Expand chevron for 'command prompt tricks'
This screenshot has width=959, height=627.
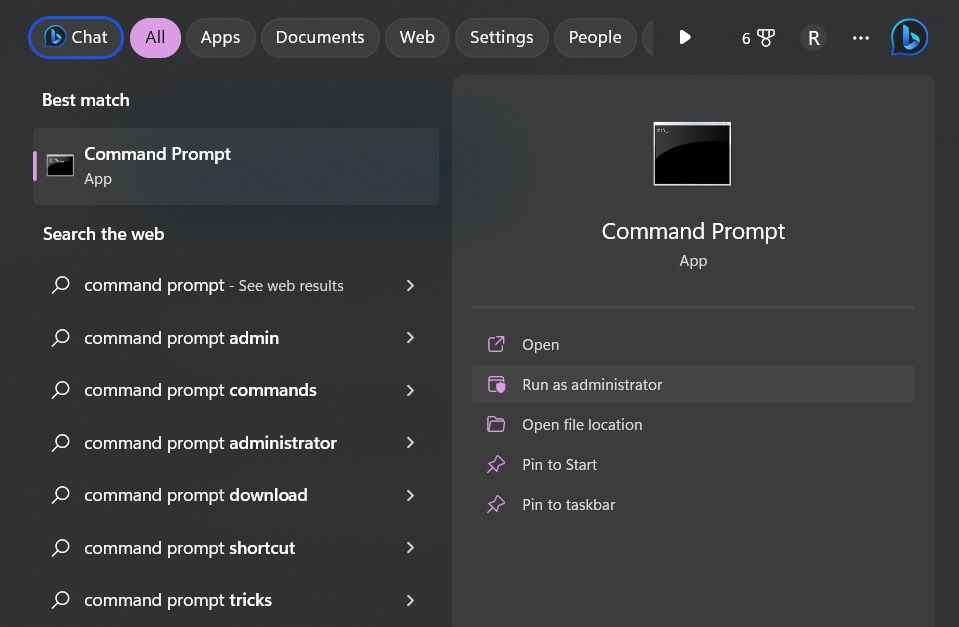tap(410, 601)
